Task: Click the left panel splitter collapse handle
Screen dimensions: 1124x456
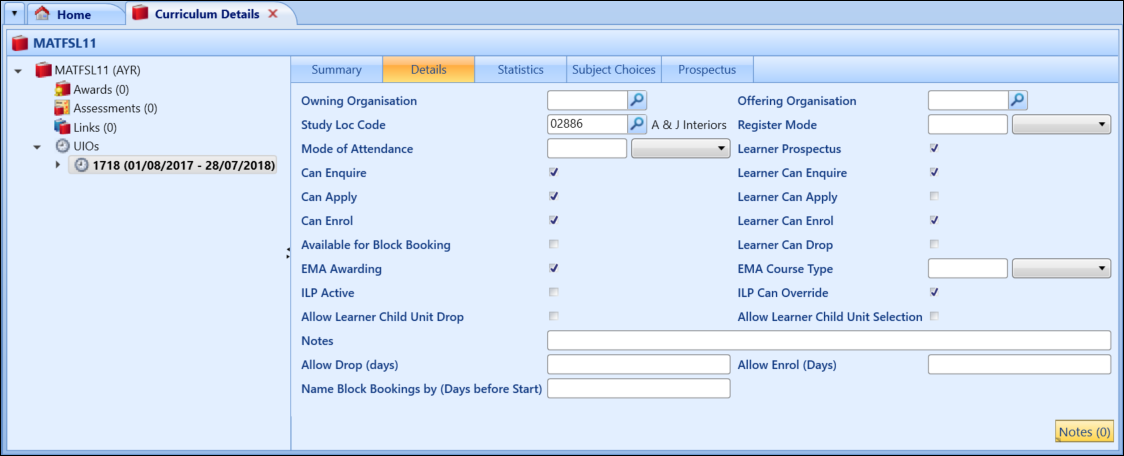Action: tap(287, 252)
